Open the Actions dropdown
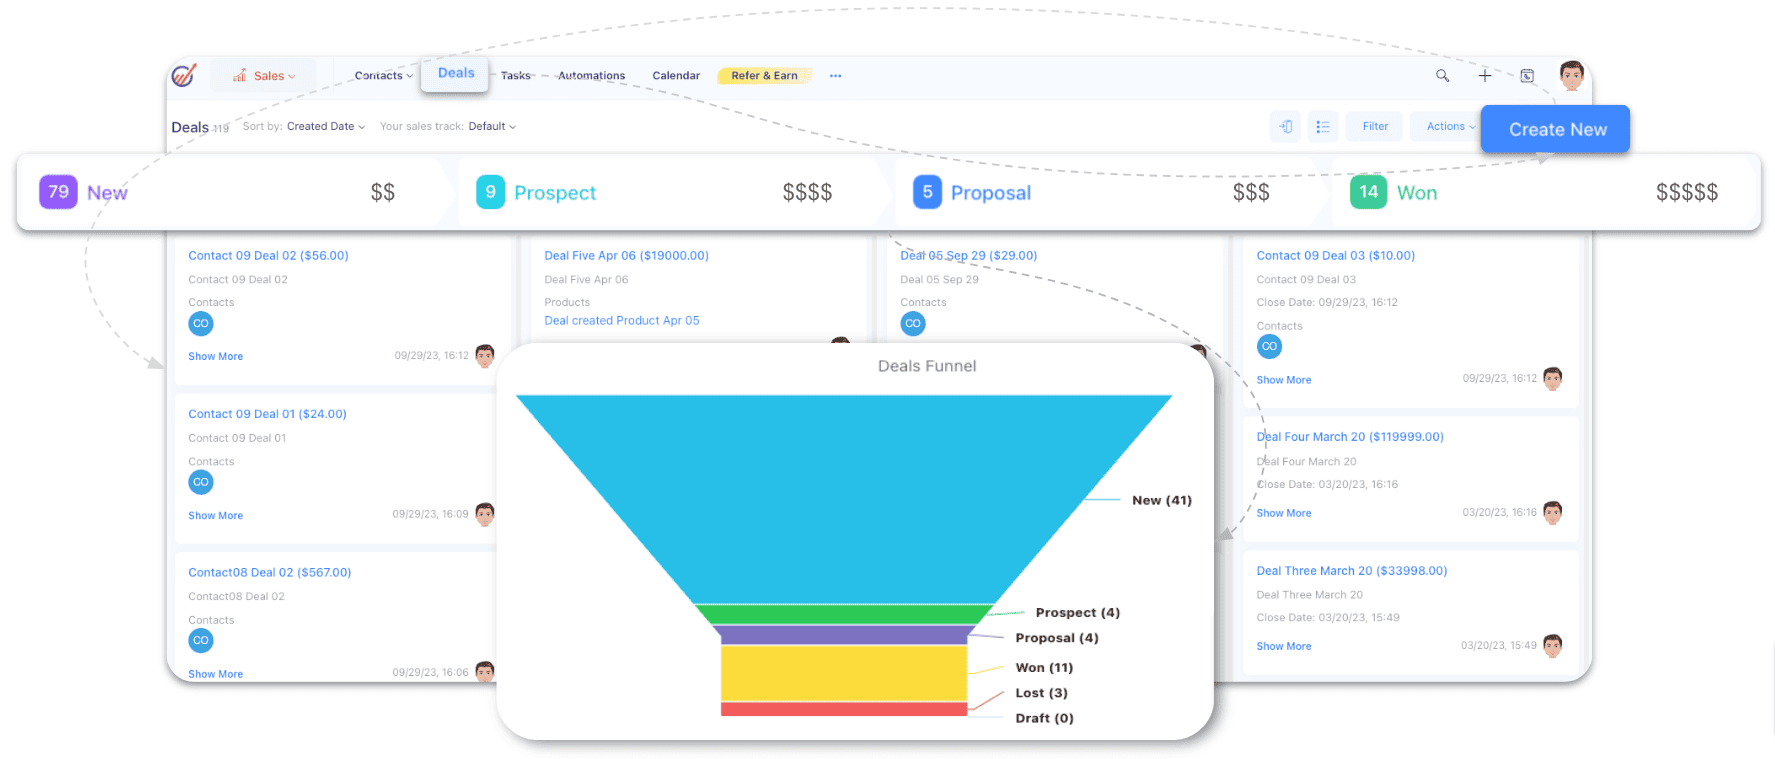The height and width of the screenshot is (759, 1775). pyautogui.click(x=1449, y=127)
